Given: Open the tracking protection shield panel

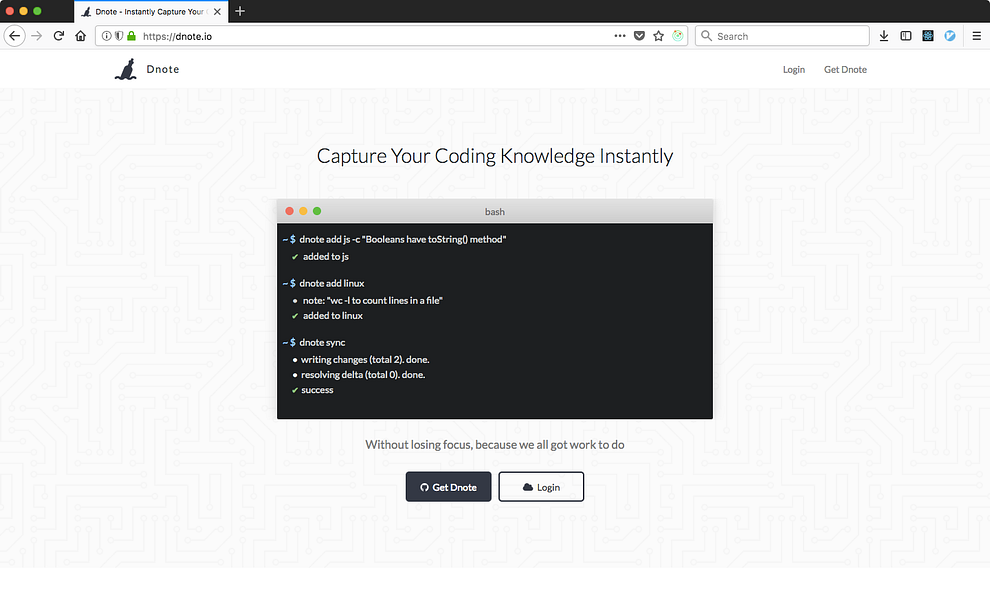Looking at the screenshot, I should tap(119, 36).
